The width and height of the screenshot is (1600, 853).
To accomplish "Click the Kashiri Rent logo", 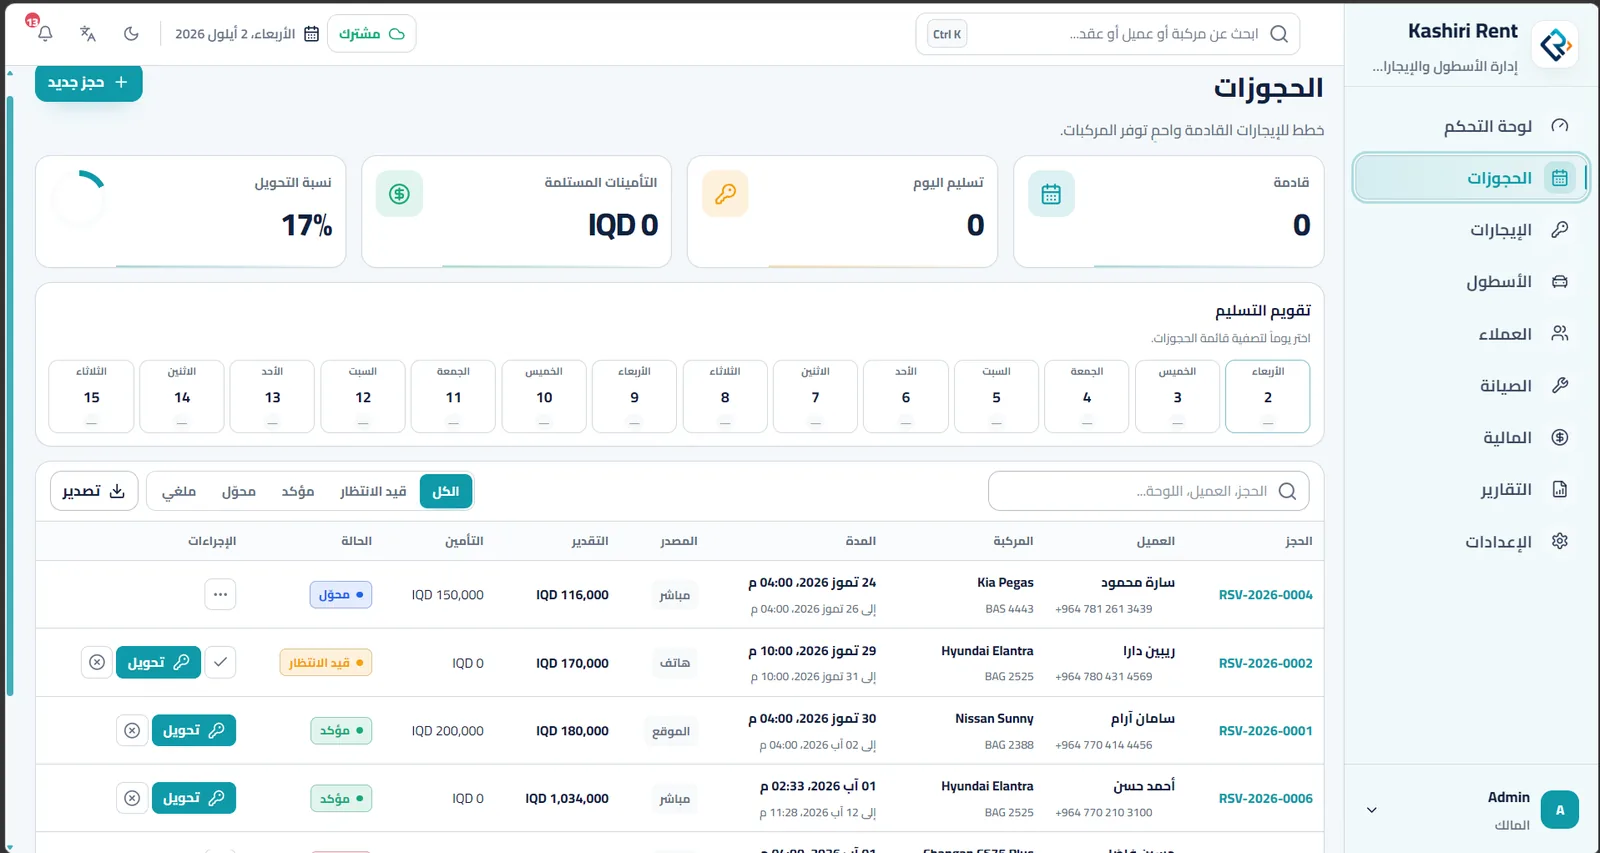I will click(1555, 45).
